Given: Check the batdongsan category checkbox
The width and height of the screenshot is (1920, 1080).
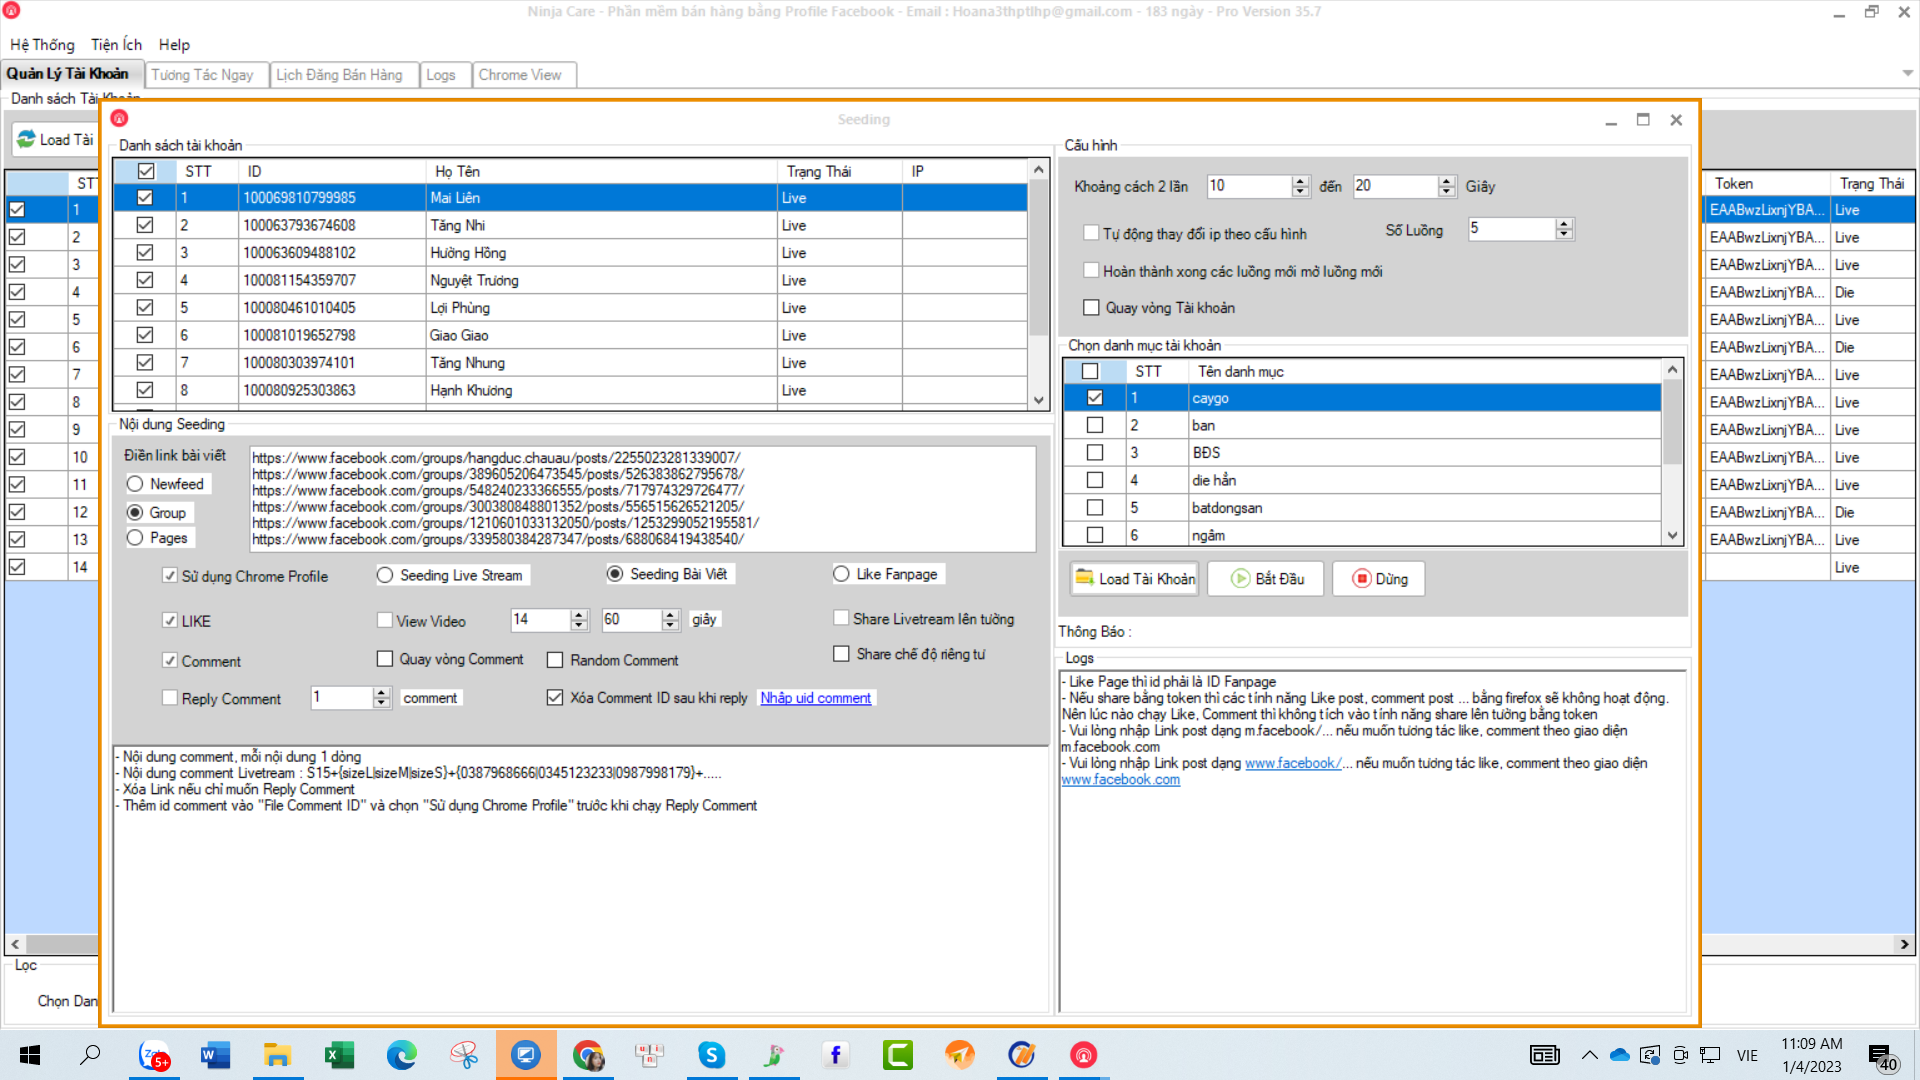Looking at the screenshot, I should (x=1095, y=508).
